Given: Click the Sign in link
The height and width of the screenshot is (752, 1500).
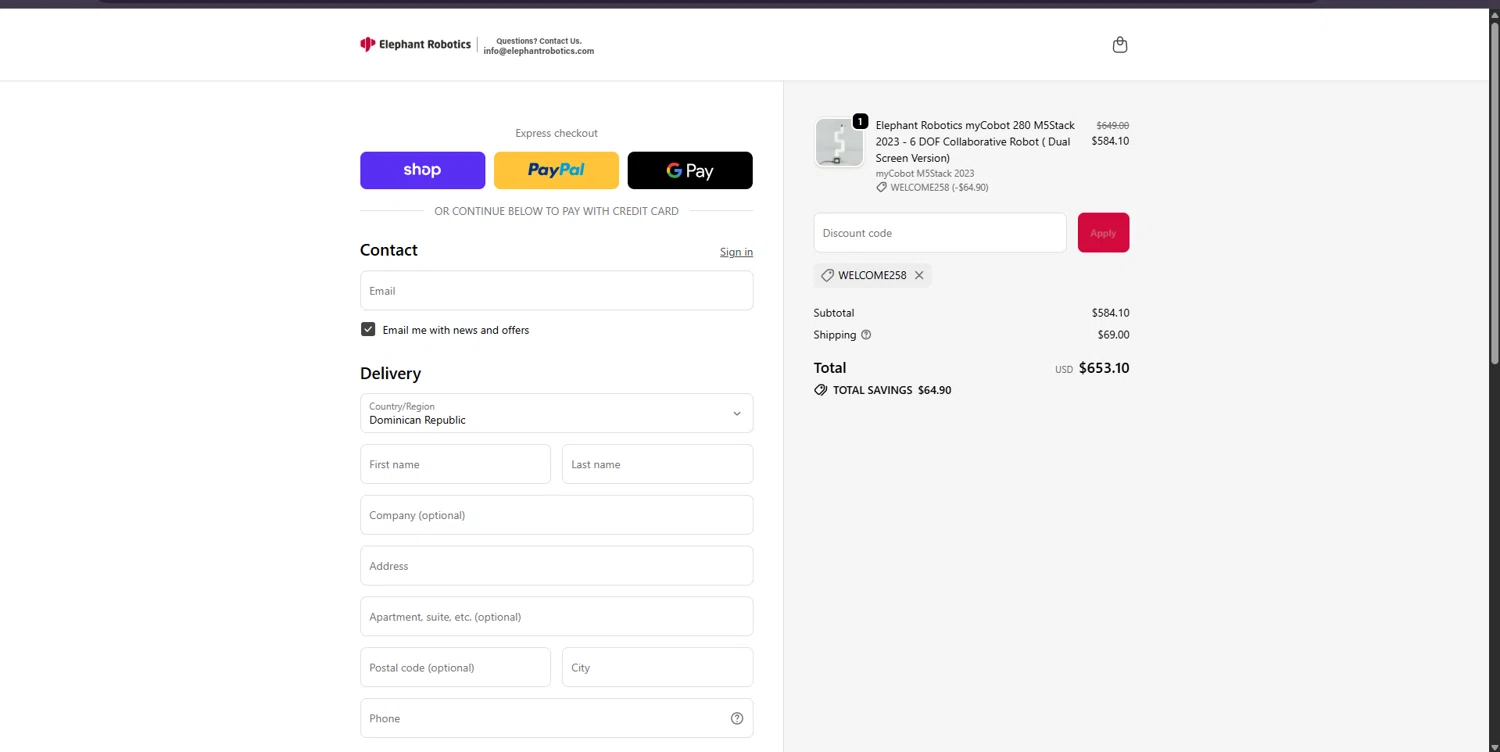Looking at the screenshot, I should [736, 252].
